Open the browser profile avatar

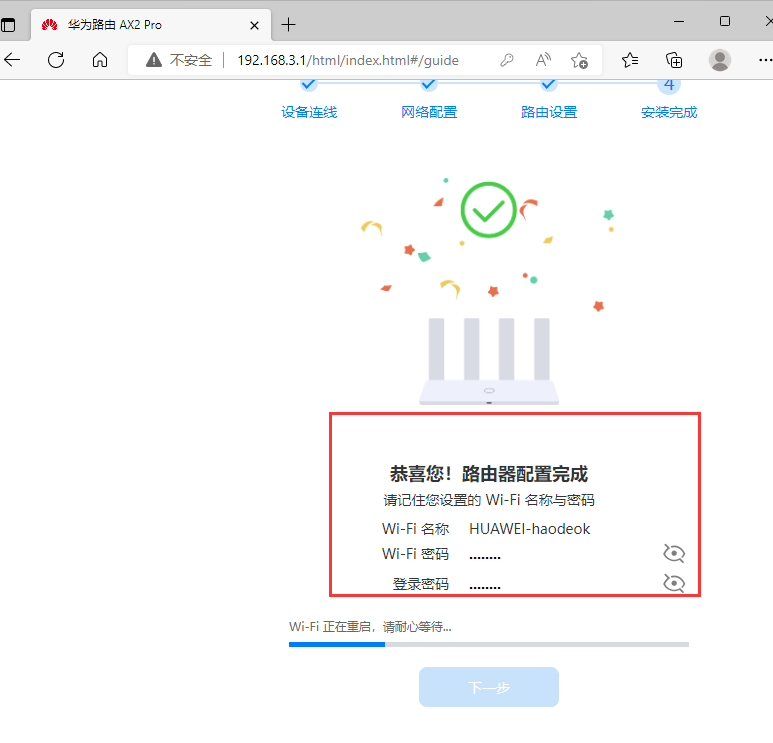(720, 60)
